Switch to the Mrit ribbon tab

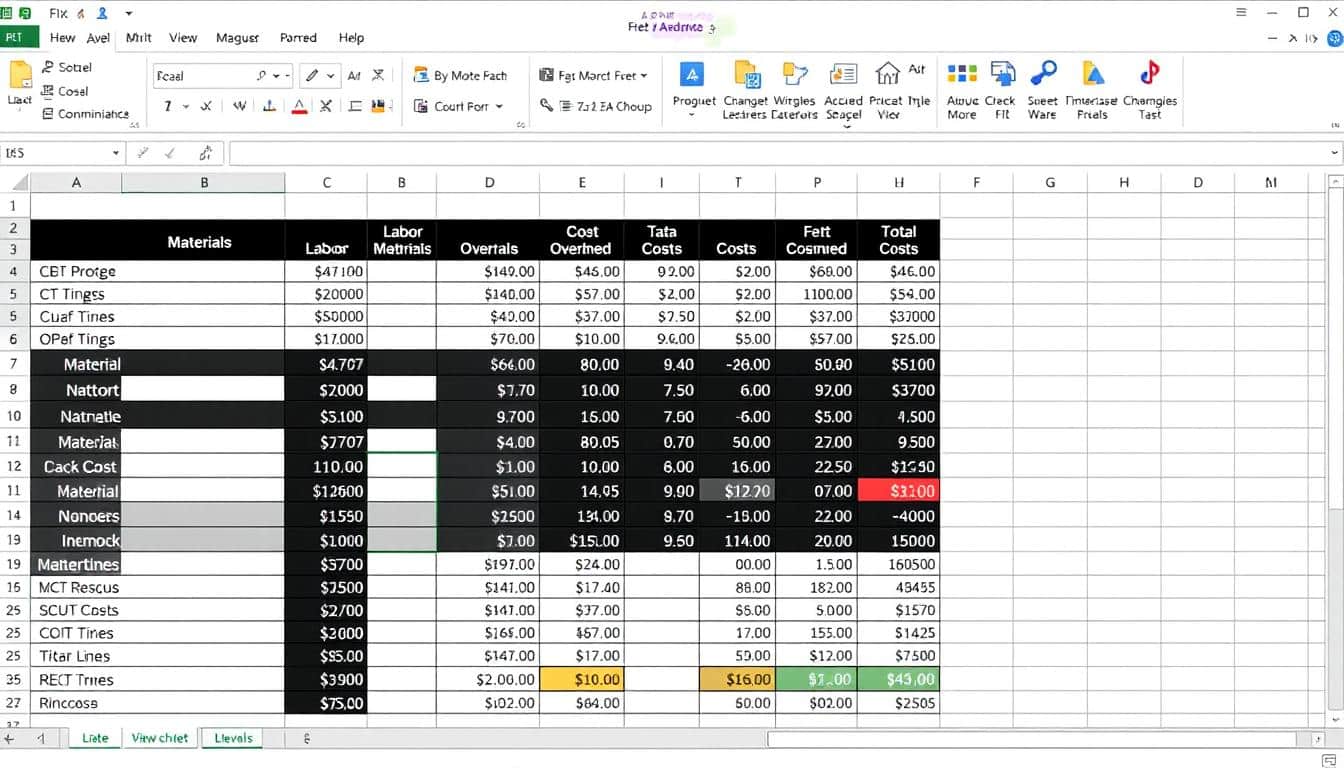139,37
